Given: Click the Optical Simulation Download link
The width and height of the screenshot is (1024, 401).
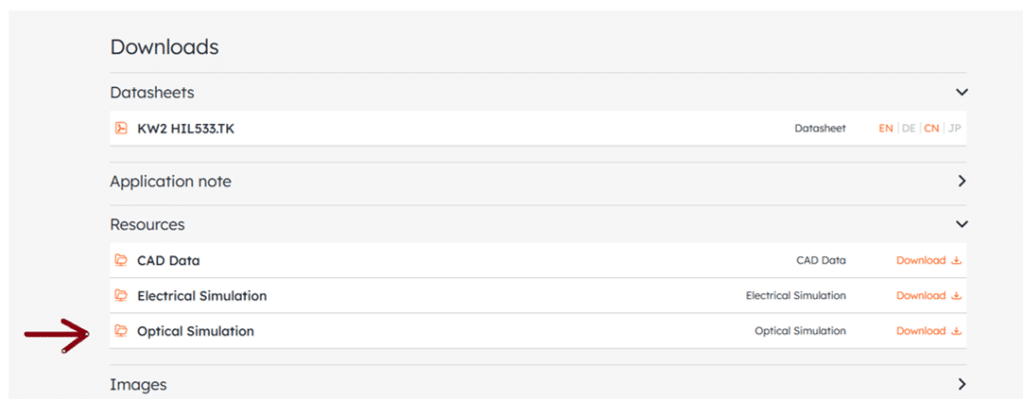Looking at the screenshot, I should [921, 331].
